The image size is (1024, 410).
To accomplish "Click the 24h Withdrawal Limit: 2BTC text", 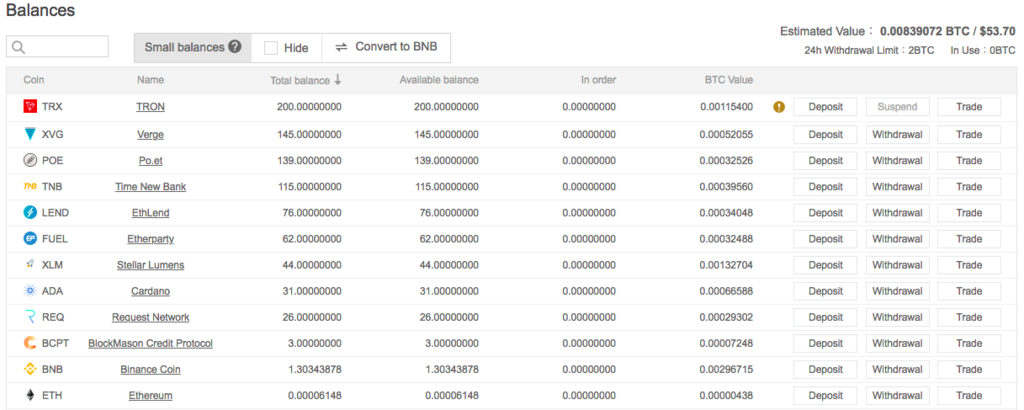I will pyautogui.click(x=869, y=50).
